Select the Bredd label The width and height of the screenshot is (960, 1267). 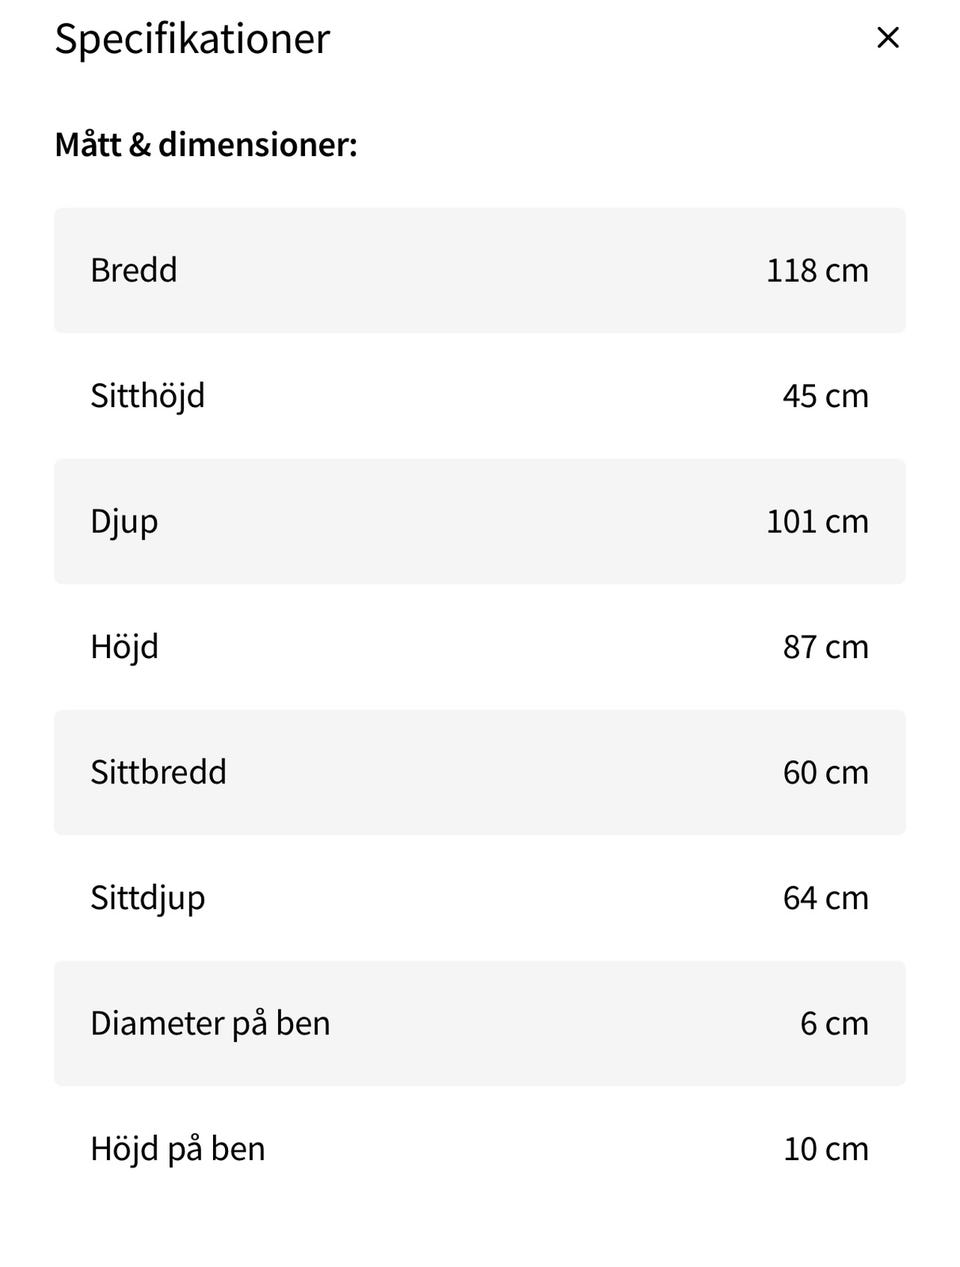coord(134,270)
